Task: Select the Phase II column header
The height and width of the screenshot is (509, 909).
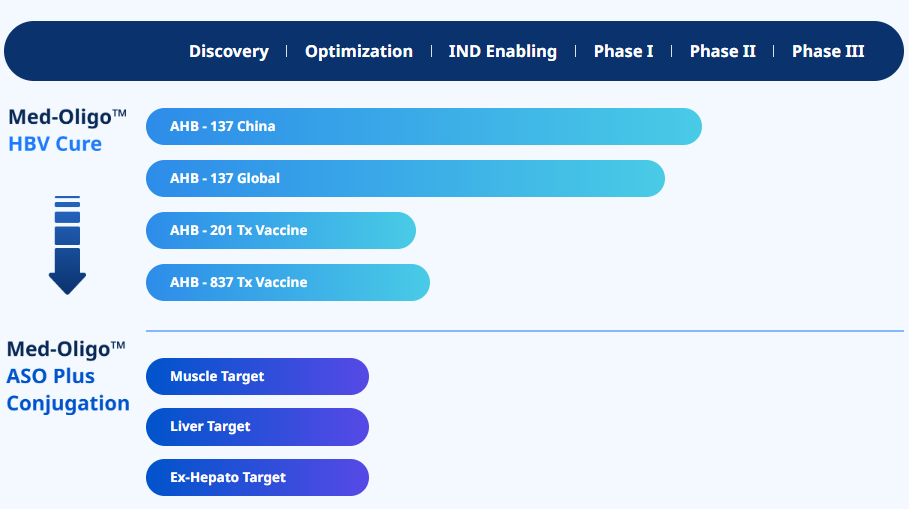Action: click(x=722, y=51)
